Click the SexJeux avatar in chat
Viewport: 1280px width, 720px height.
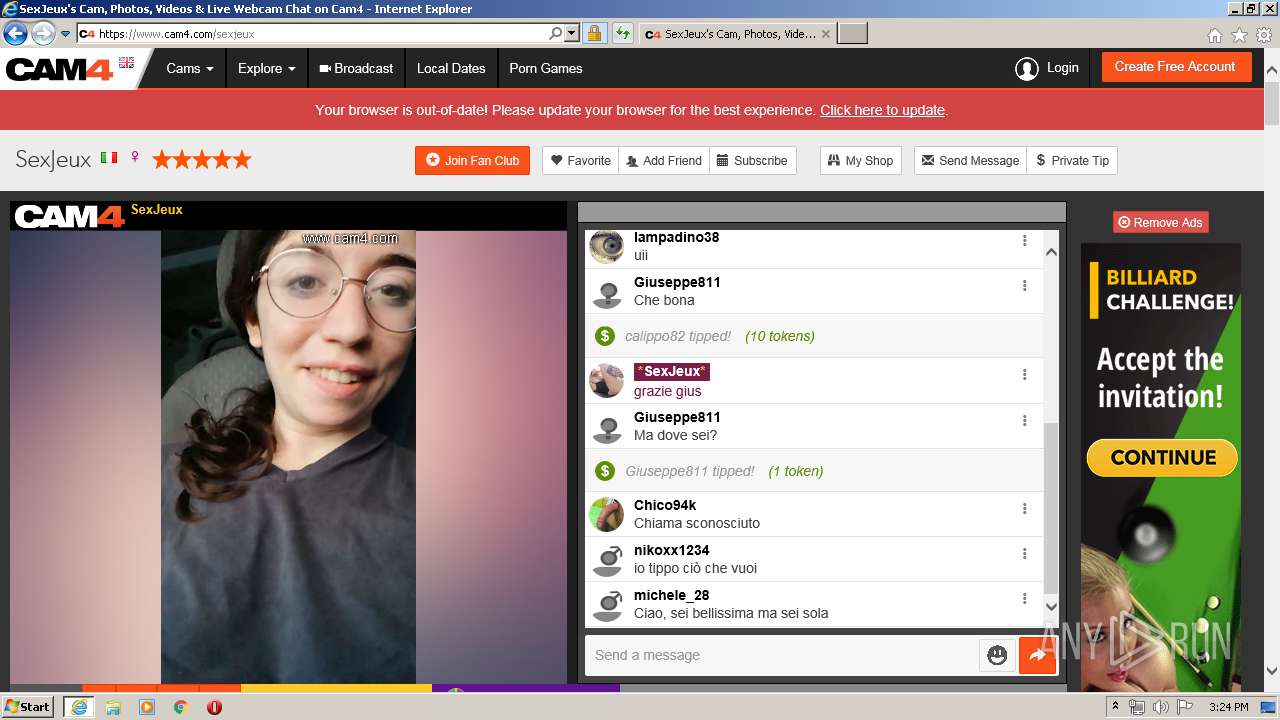606,380
